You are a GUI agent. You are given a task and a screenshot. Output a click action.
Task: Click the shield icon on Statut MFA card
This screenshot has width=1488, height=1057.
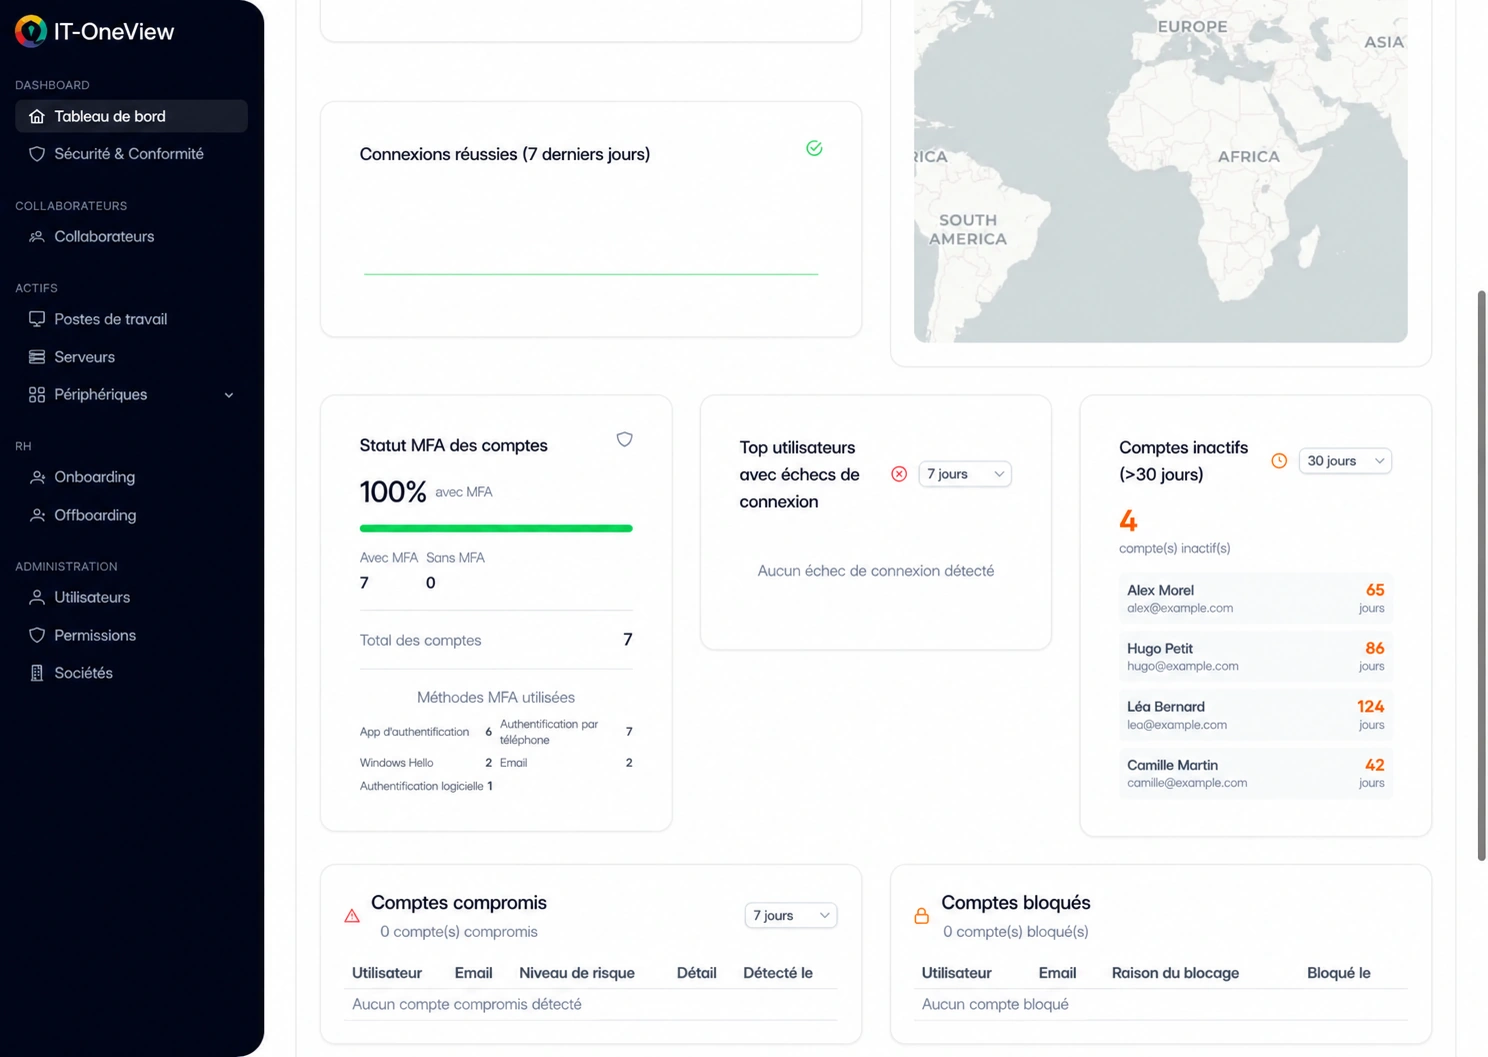624,439
